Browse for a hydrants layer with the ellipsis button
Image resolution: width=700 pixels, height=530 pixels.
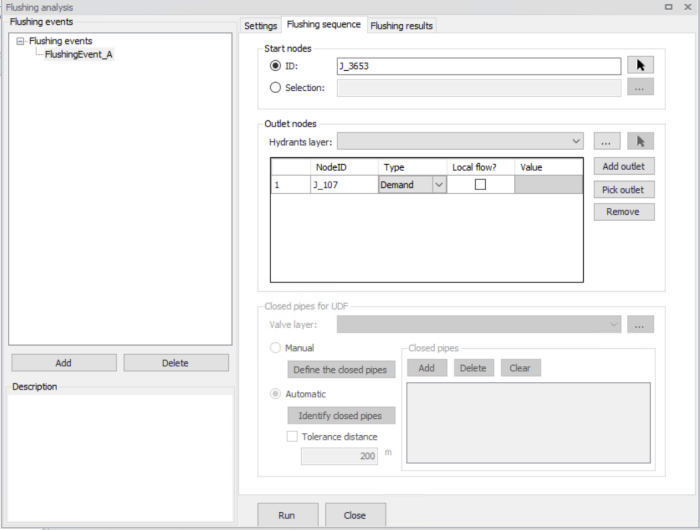[607, 141]
